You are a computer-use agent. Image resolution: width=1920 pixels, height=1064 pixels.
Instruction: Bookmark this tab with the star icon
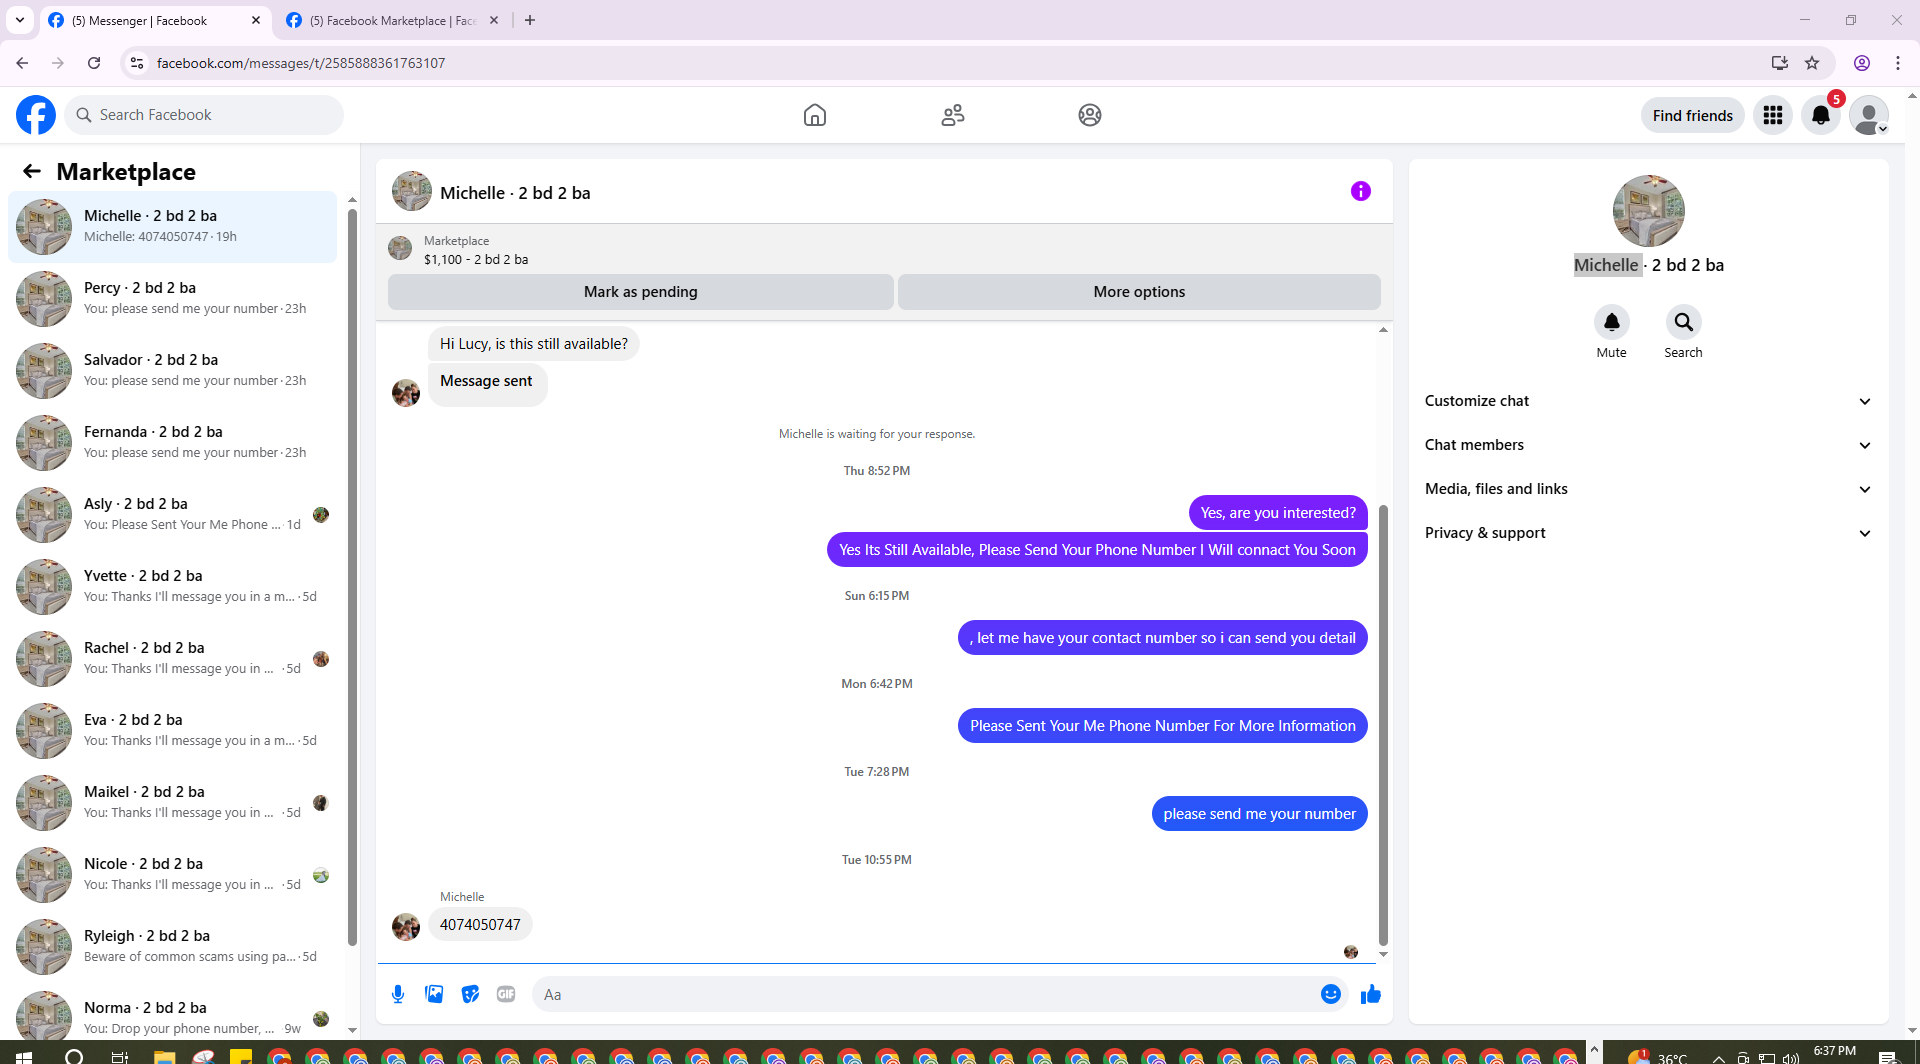(x=1812, y=63)
